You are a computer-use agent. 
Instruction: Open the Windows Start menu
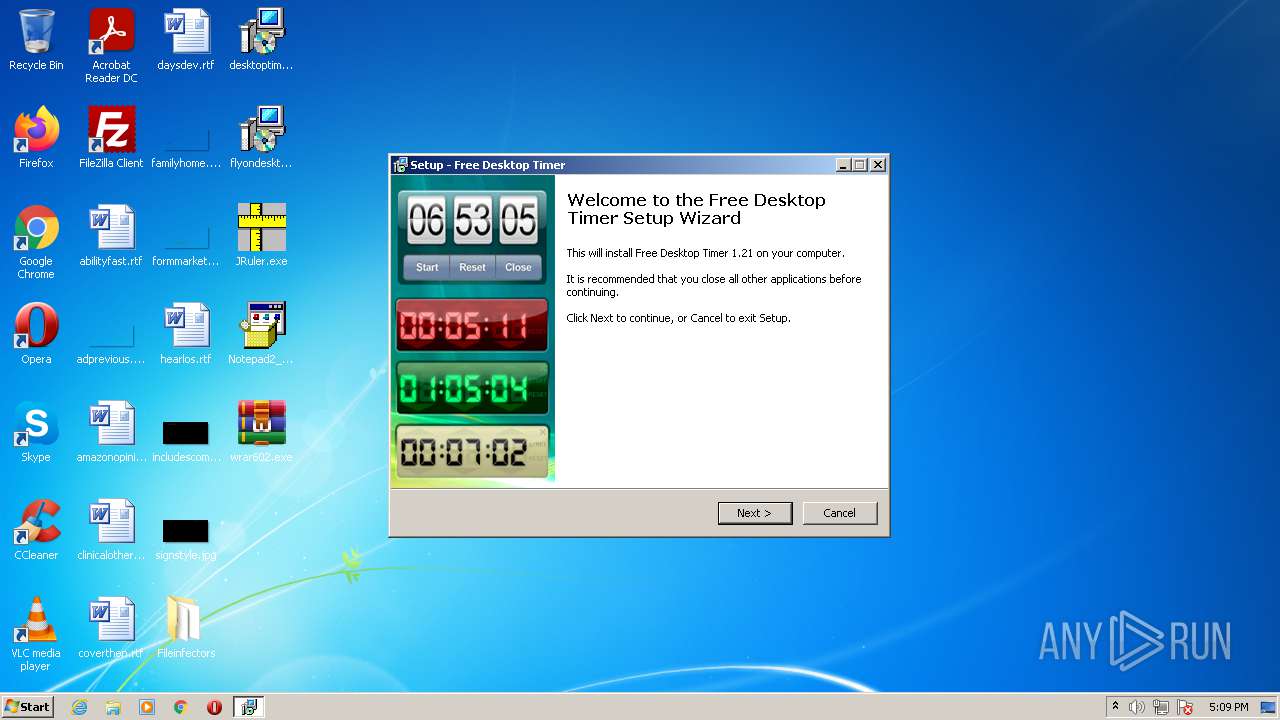point(27,707)
